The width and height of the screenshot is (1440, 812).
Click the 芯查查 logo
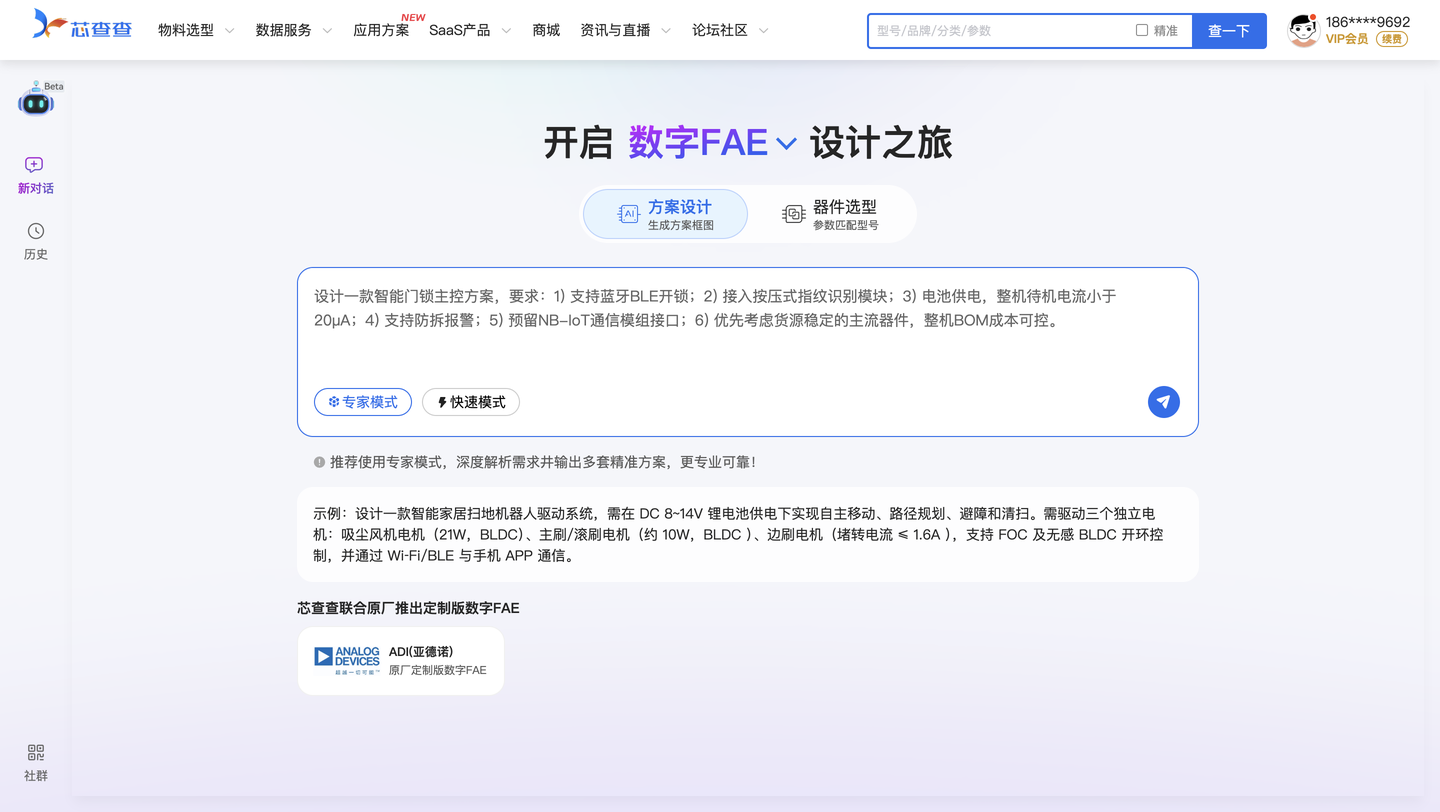coord(82,25)
